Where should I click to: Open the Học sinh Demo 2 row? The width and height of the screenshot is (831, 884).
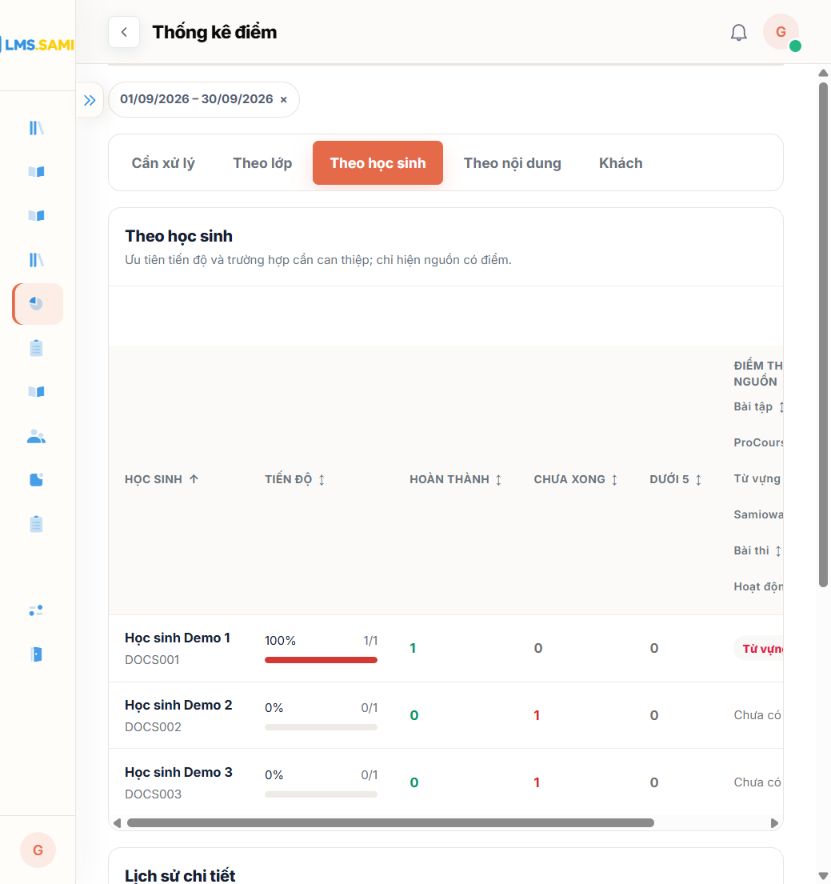pos(445,715)
